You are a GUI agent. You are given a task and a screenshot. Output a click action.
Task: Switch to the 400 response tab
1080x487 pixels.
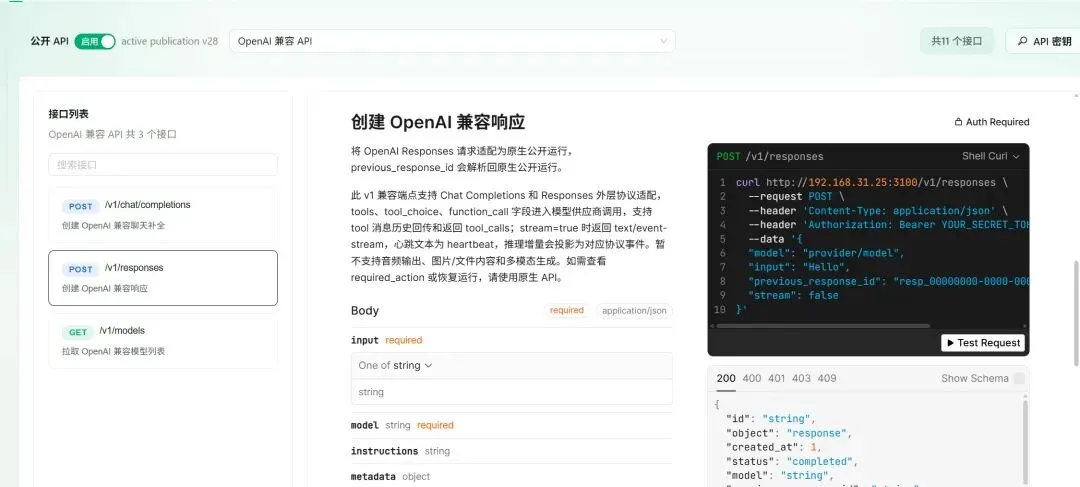click(x=752, y=378)
